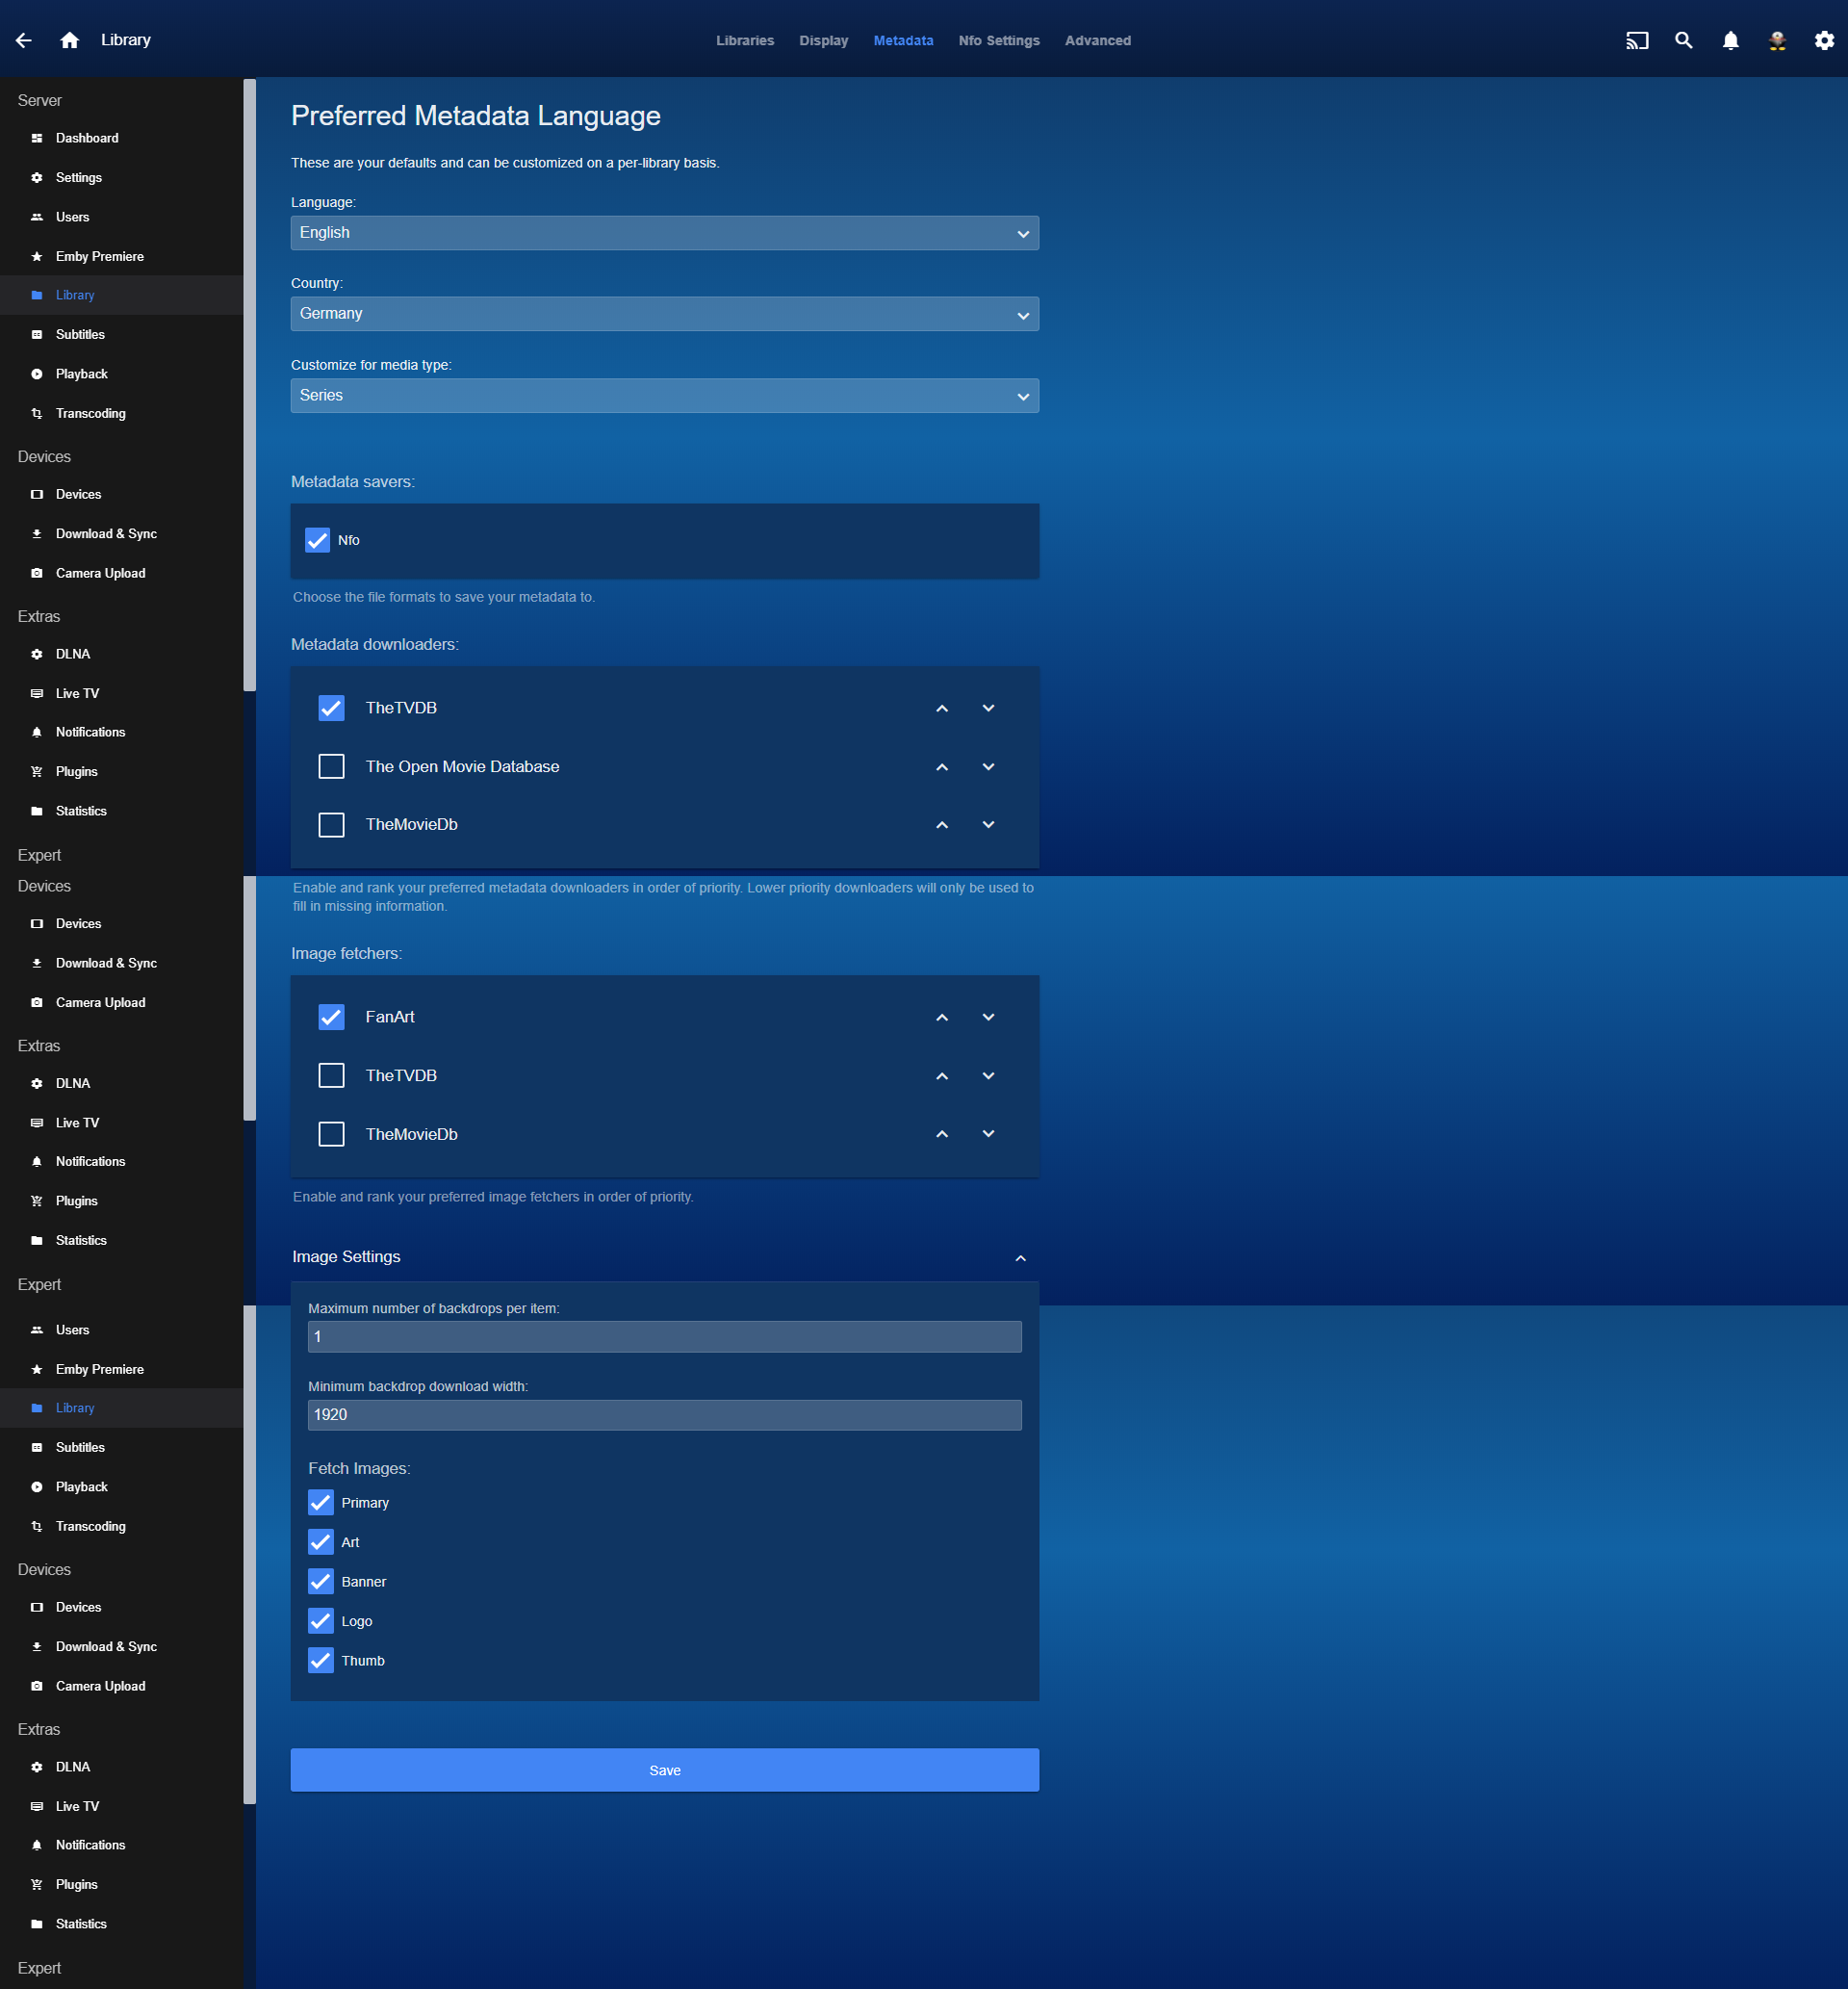
Task: Toggle the Nfo metadata saver checkbox
Action: [317, 540]
